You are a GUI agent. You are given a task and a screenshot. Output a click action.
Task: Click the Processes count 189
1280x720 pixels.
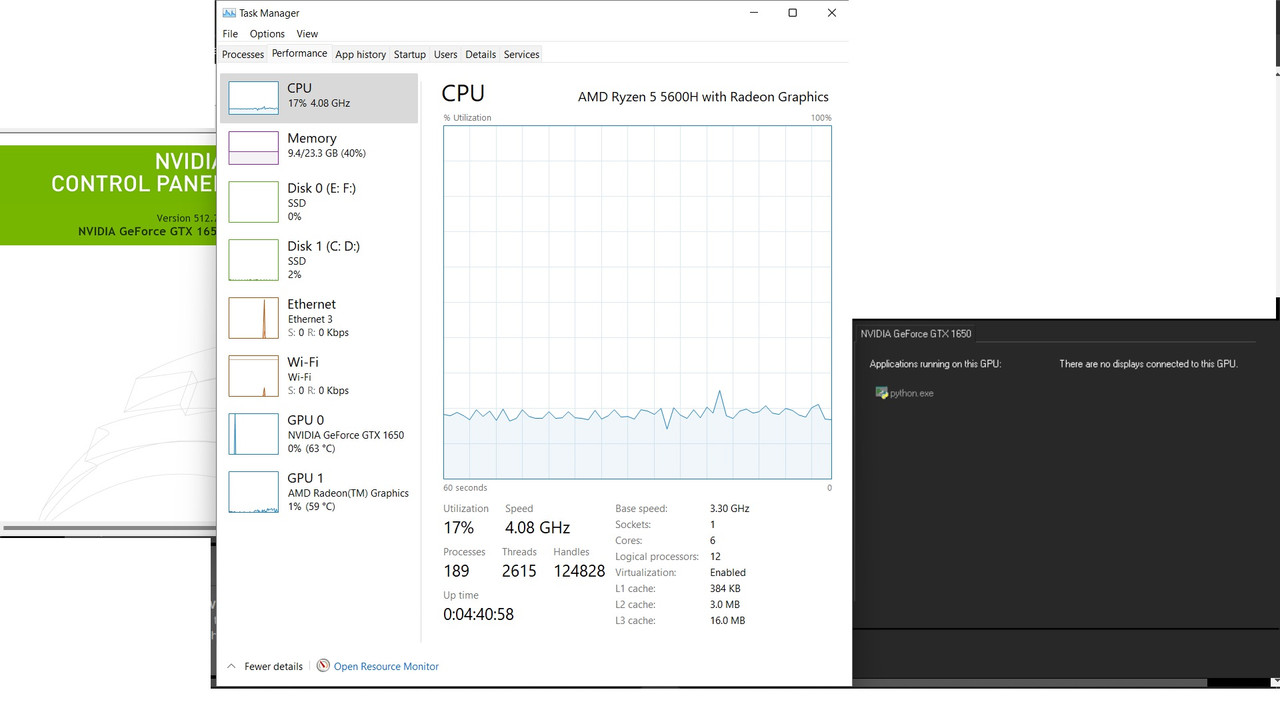click(456, 571)
